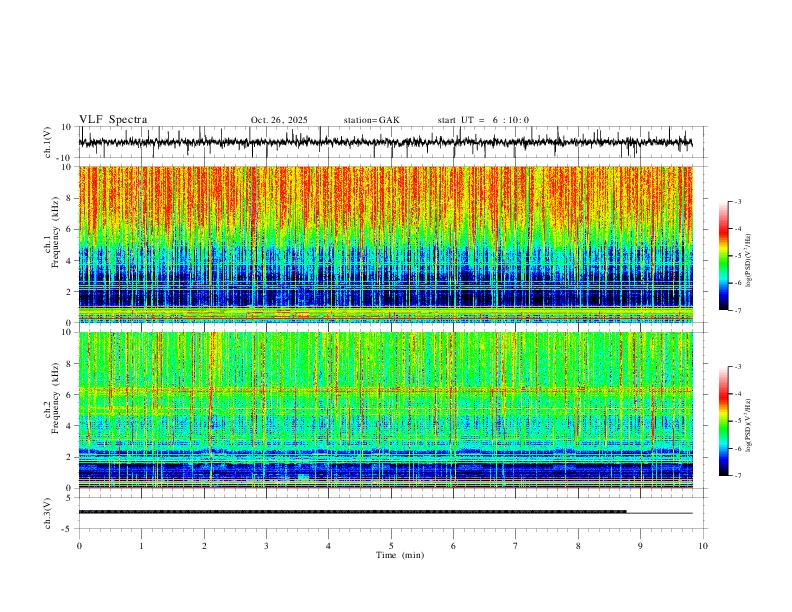
Task: Click the ch.1 PSD color scale bar
Action: (x=724, y=256)
